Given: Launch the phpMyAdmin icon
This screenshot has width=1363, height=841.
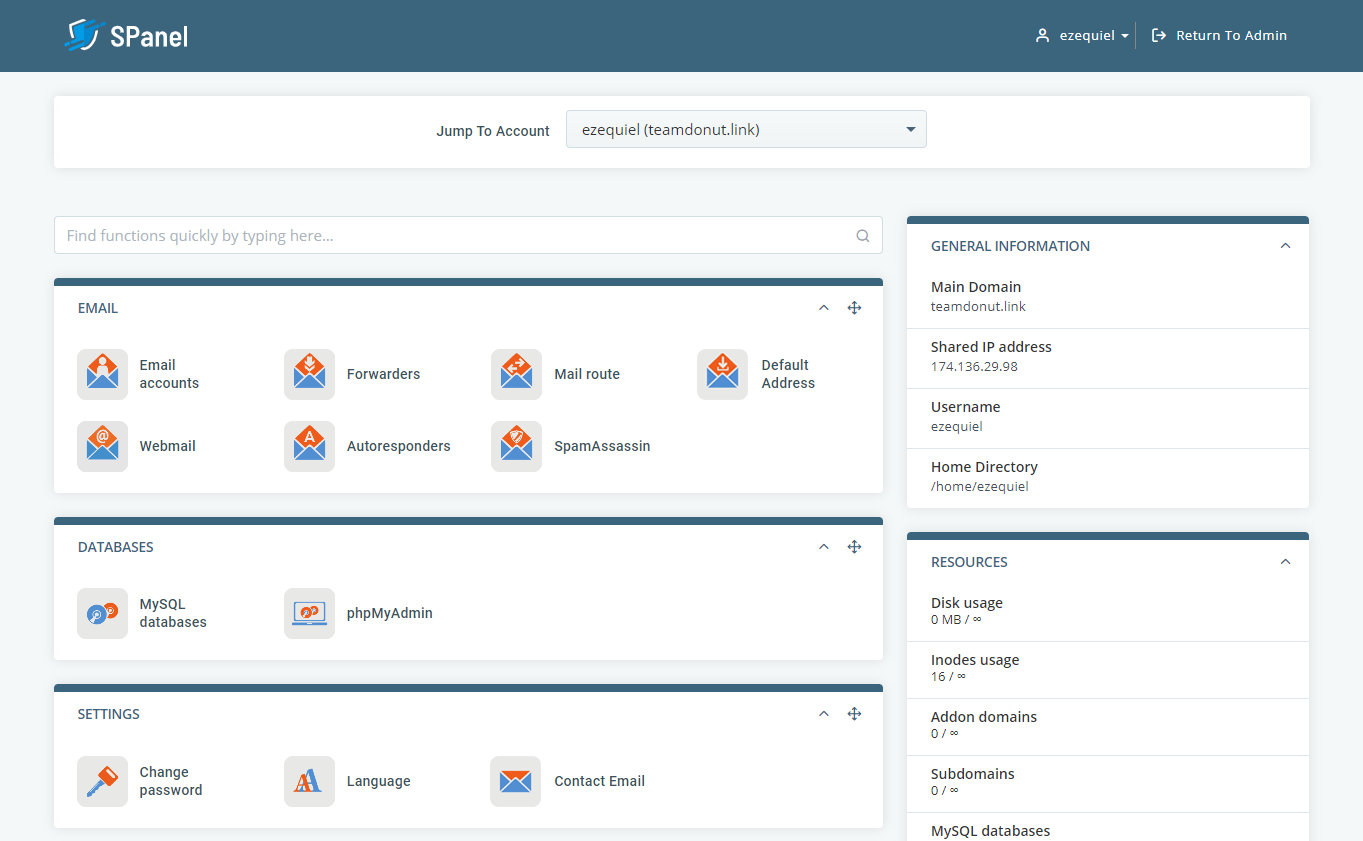Looking at the screenshot, I should [x=309, y=613].
